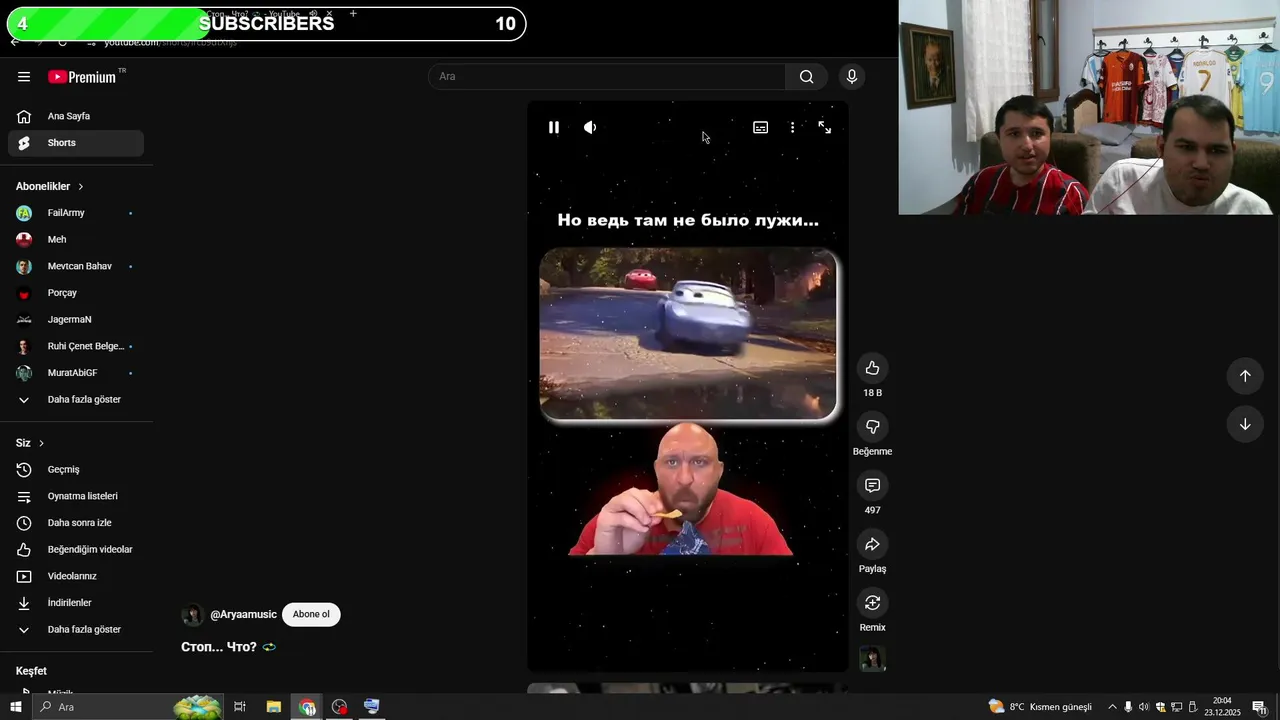This screenshot has height=720, width=1280.
Task: Select the Shorts sidebar item
Action: click(x=76, y=143)
